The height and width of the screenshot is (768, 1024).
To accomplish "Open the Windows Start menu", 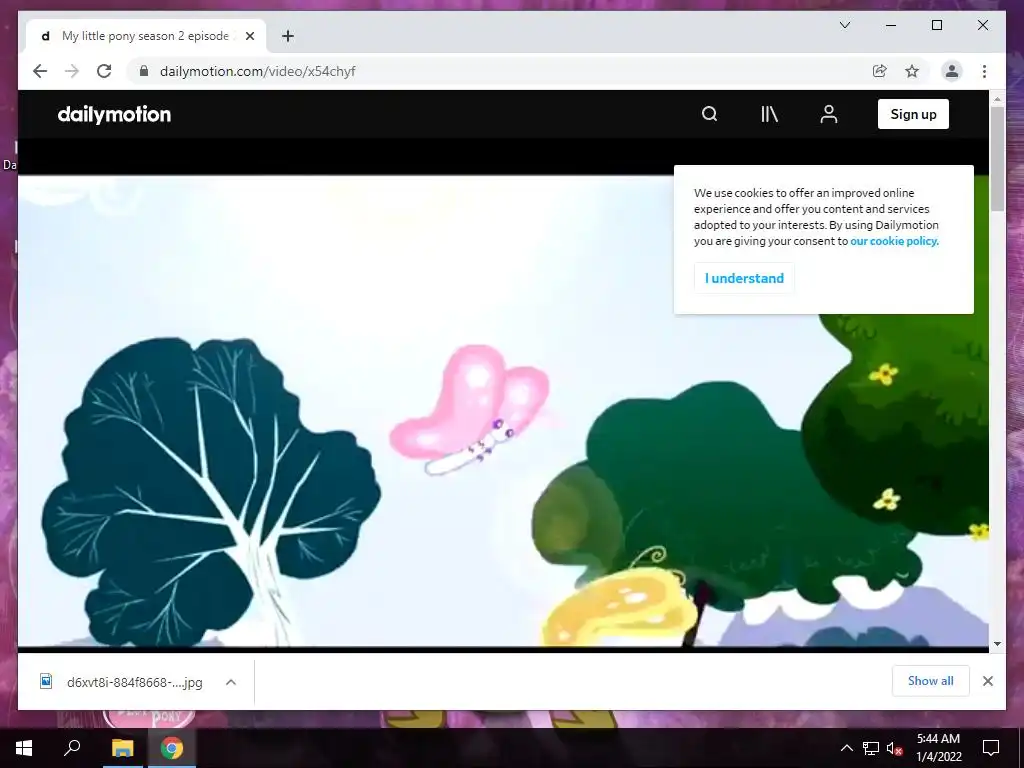I will tap(24, 748).
